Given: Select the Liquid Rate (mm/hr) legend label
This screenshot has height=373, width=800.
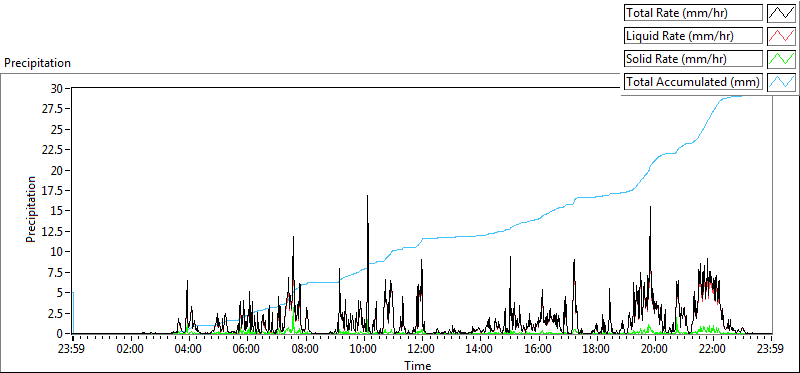Looking at the screenshot, I should click(694, 36).
